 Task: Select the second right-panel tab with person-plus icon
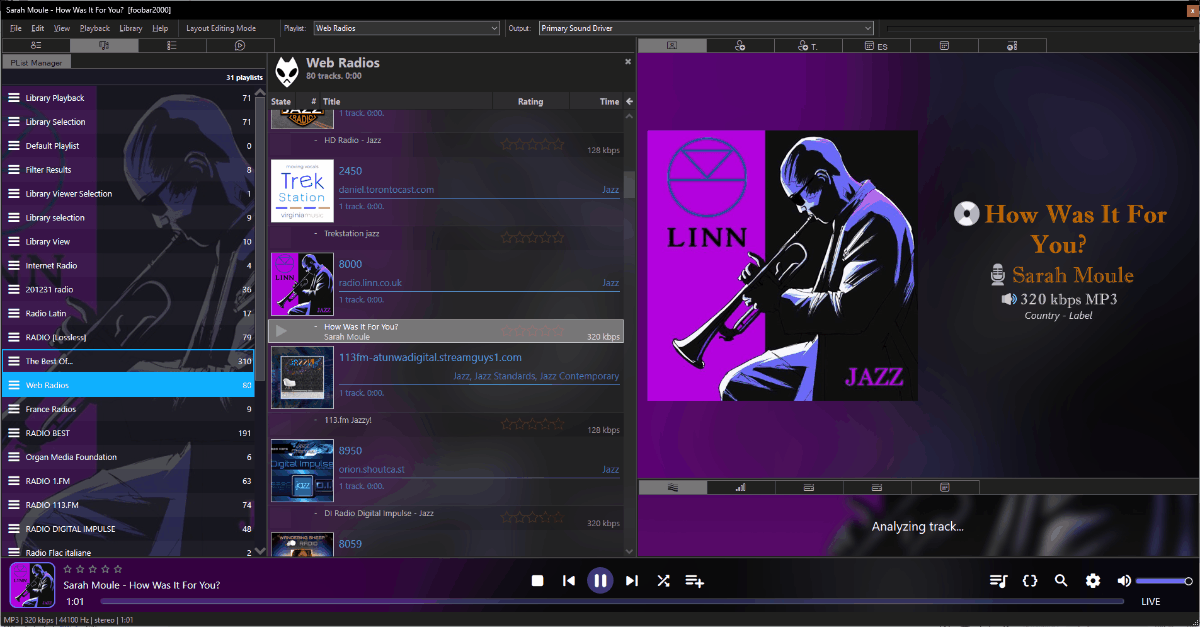coord(740,45)
